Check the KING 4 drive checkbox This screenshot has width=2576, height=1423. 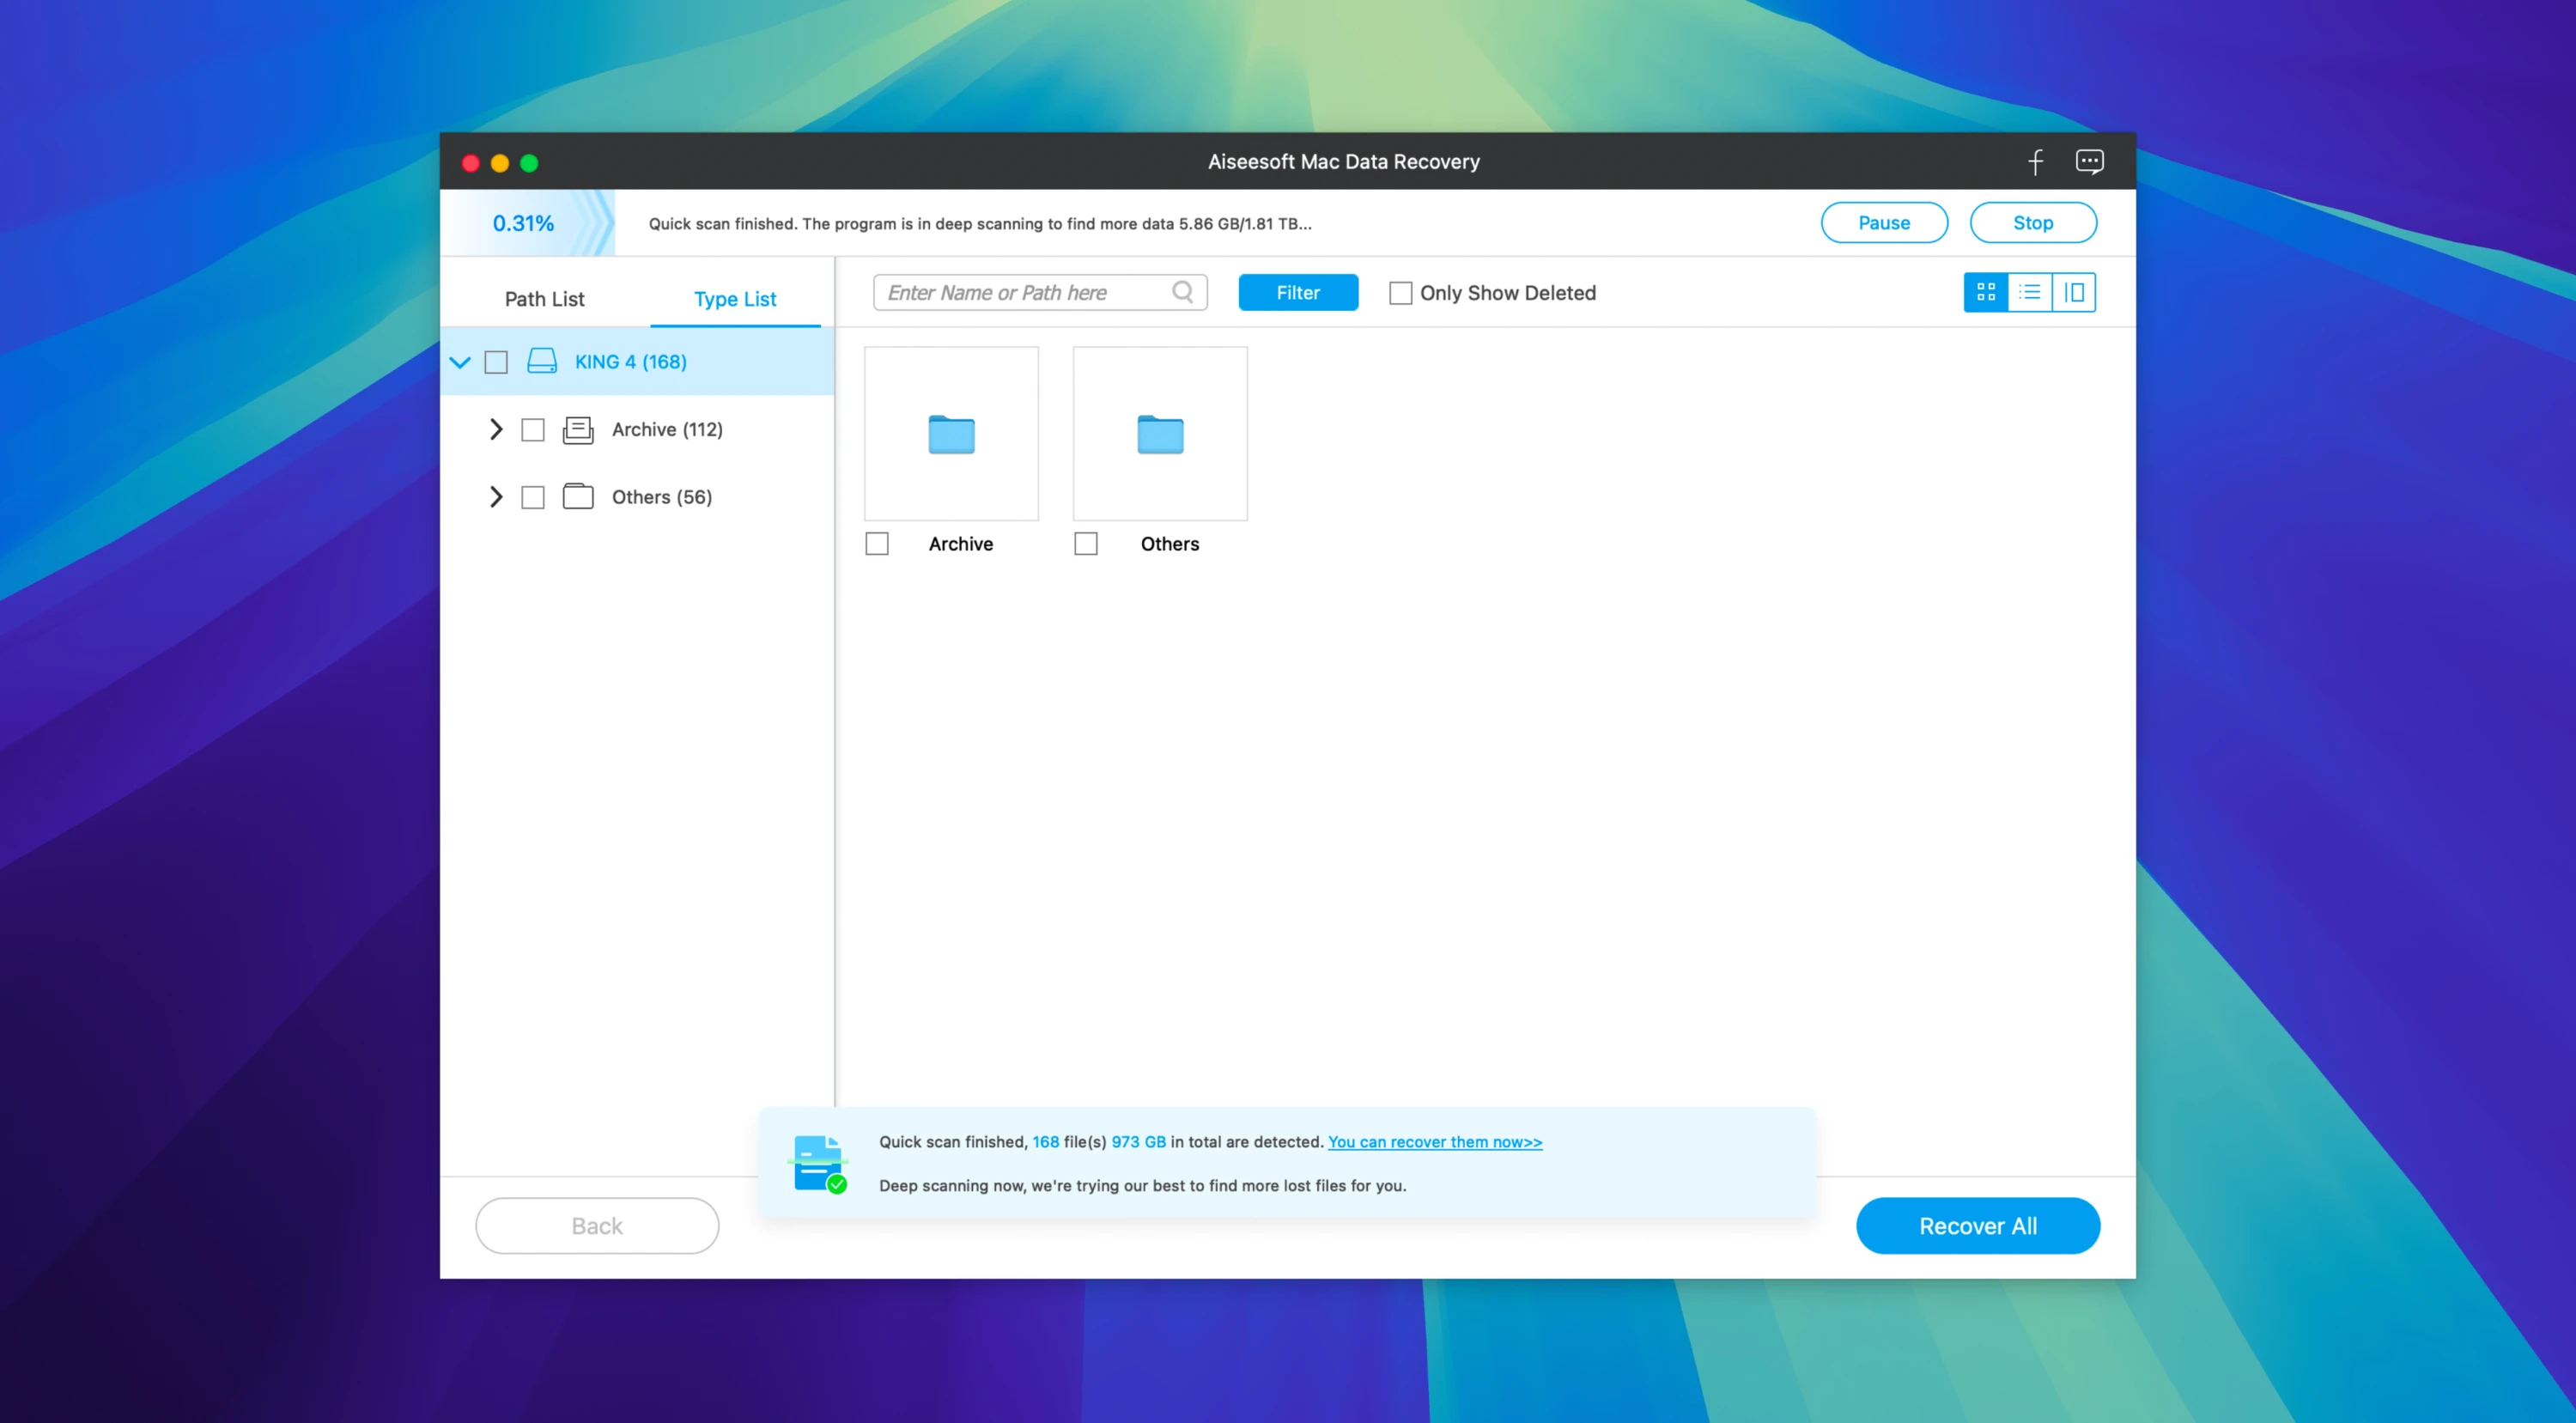[497, 362]
